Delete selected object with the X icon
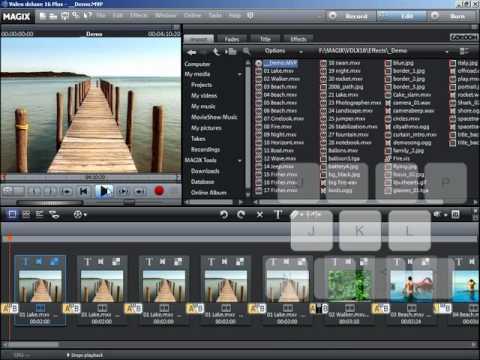This screenshot has height=360, width=480. point(260,215)
